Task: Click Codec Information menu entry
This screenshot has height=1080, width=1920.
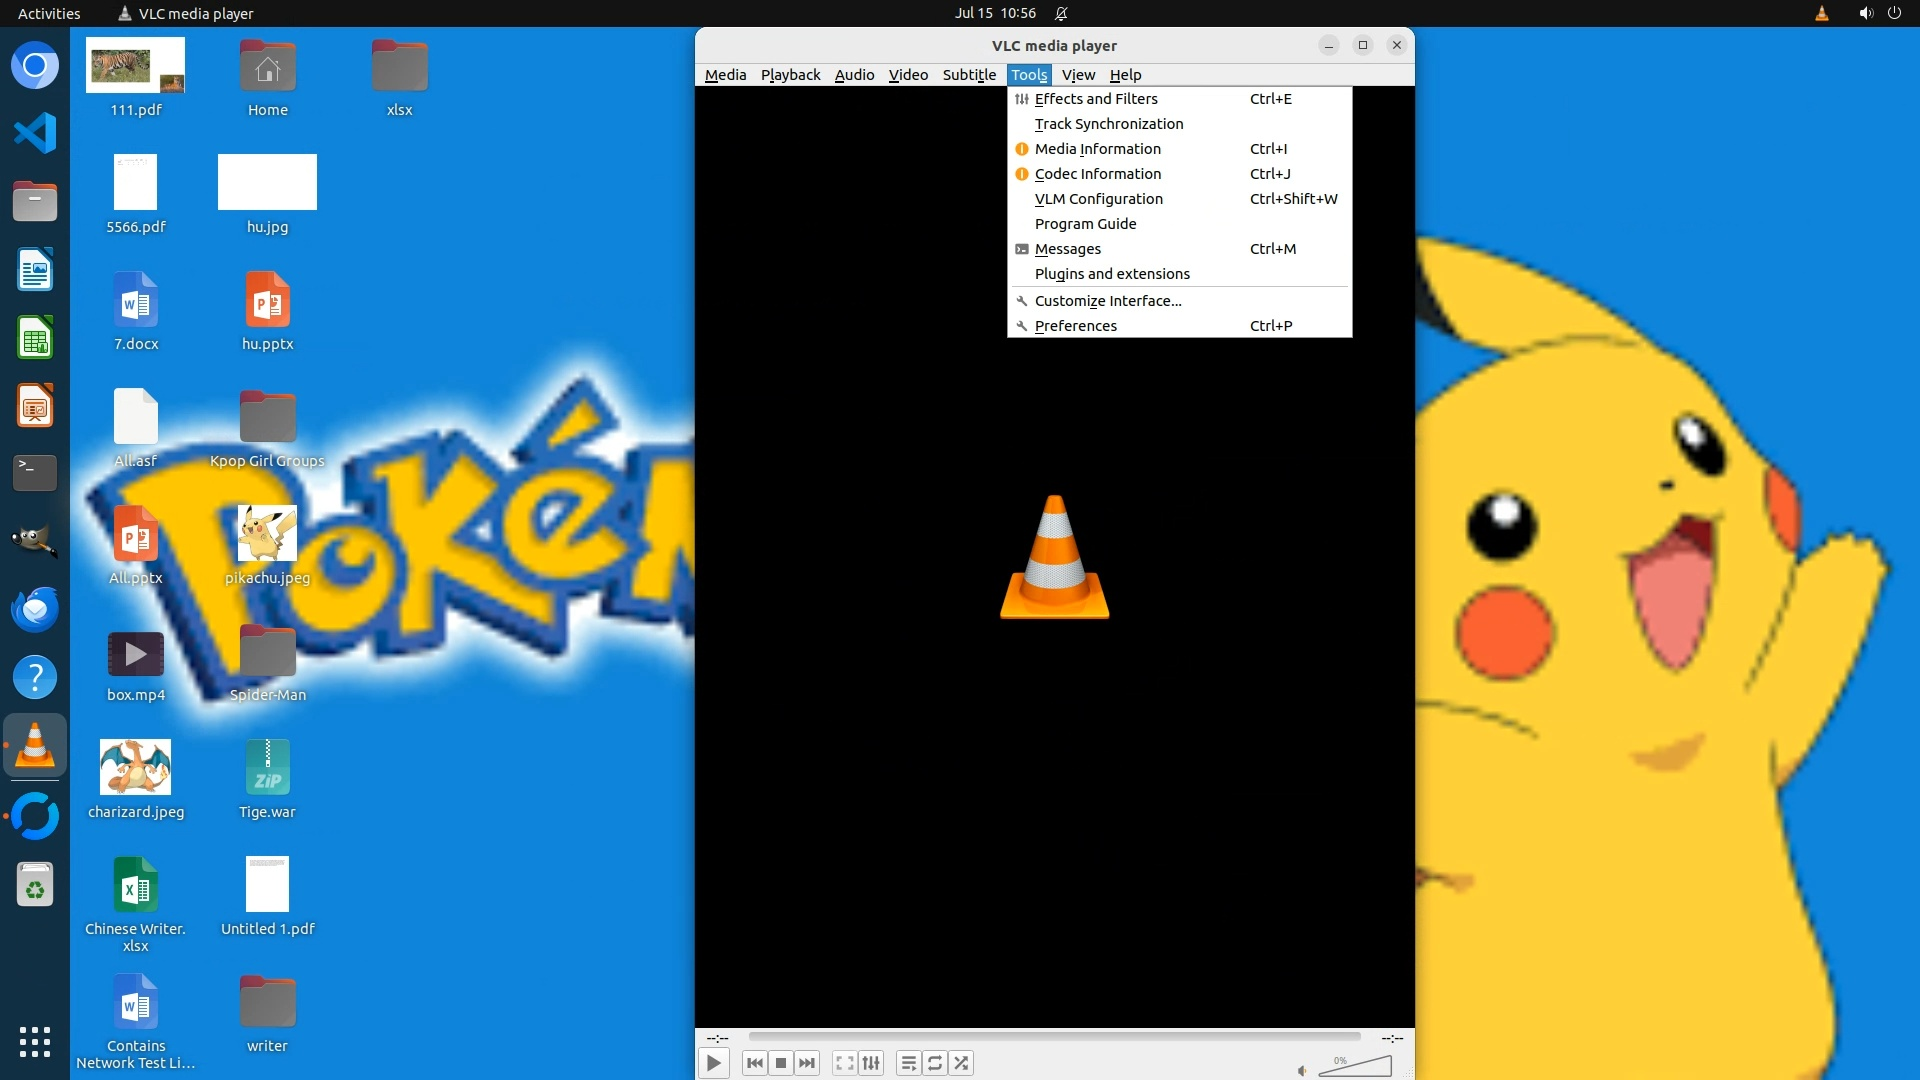Action: coord(1098,174)
